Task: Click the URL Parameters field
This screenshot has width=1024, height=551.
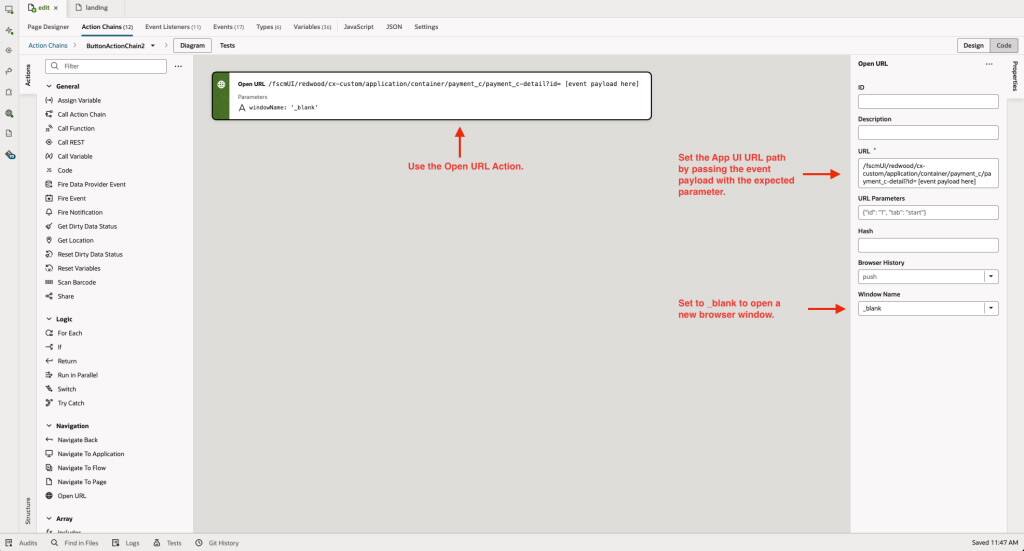Action: tap(928, 212)
